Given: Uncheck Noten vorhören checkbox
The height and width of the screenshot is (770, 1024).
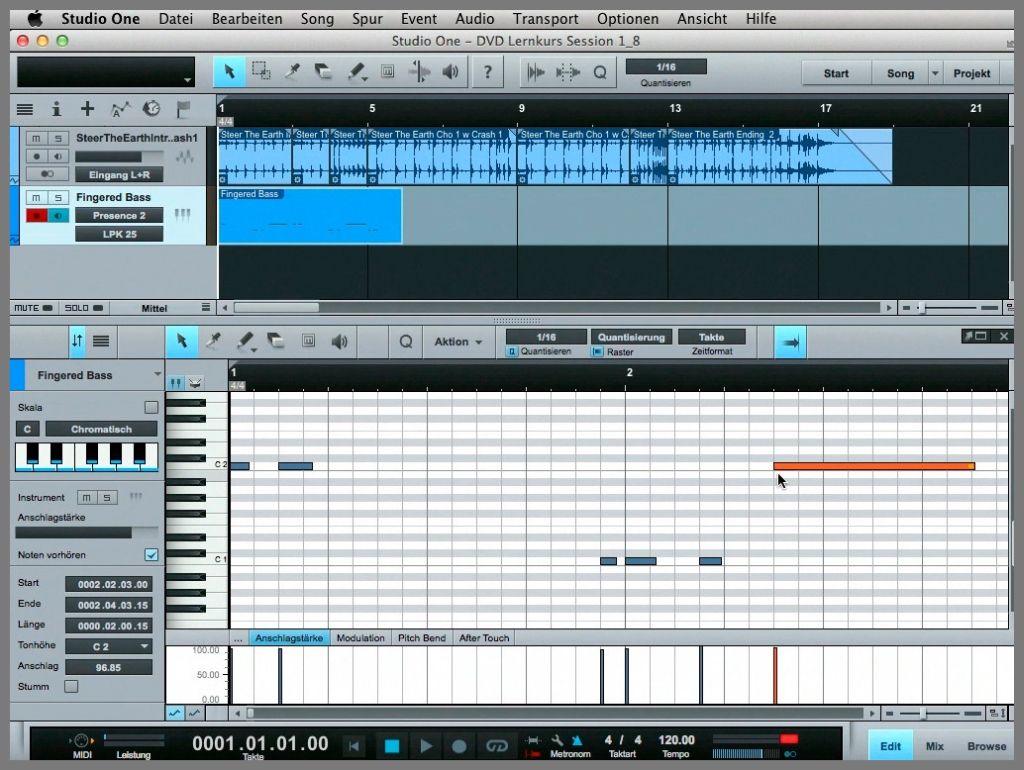Looking at the screenshot, I should coord(151,554).
